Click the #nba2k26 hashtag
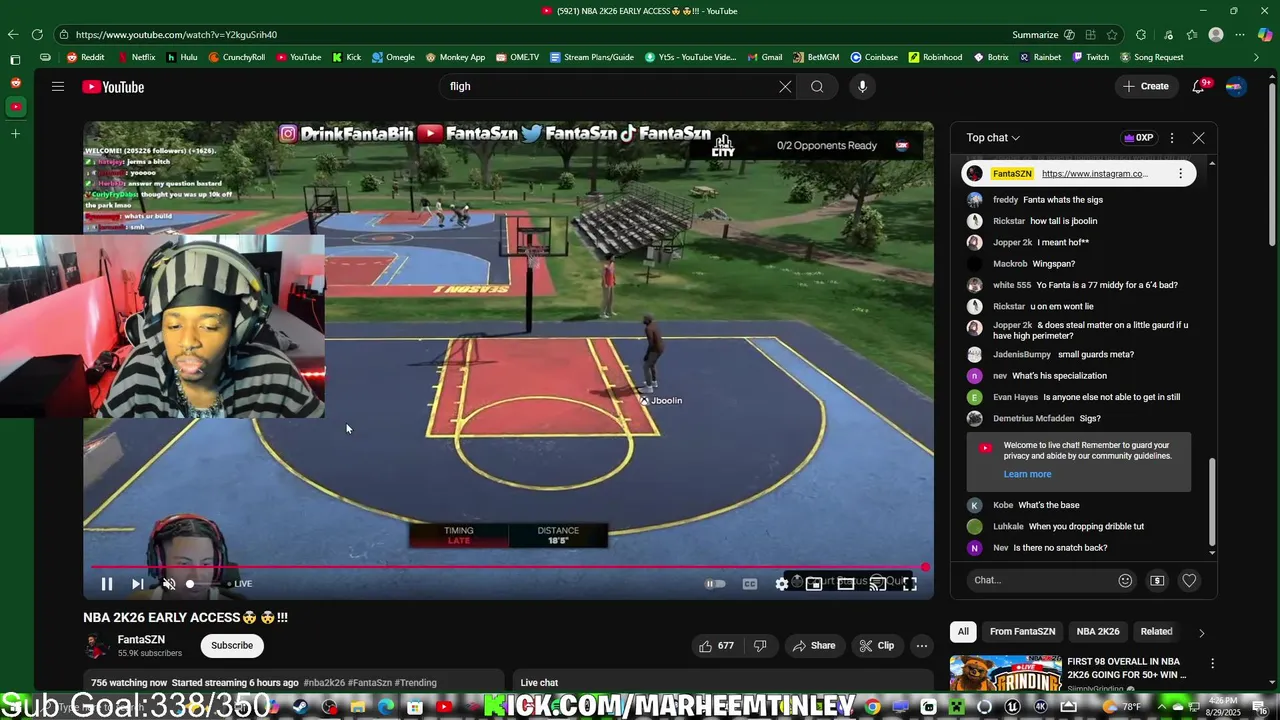The width and height of the screenshot is (1280, 720). point(323,683)
